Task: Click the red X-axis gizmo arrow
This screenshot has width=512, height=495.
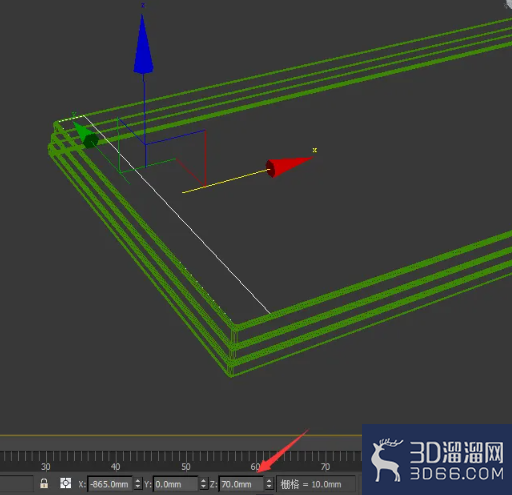Action: (288, 167)
